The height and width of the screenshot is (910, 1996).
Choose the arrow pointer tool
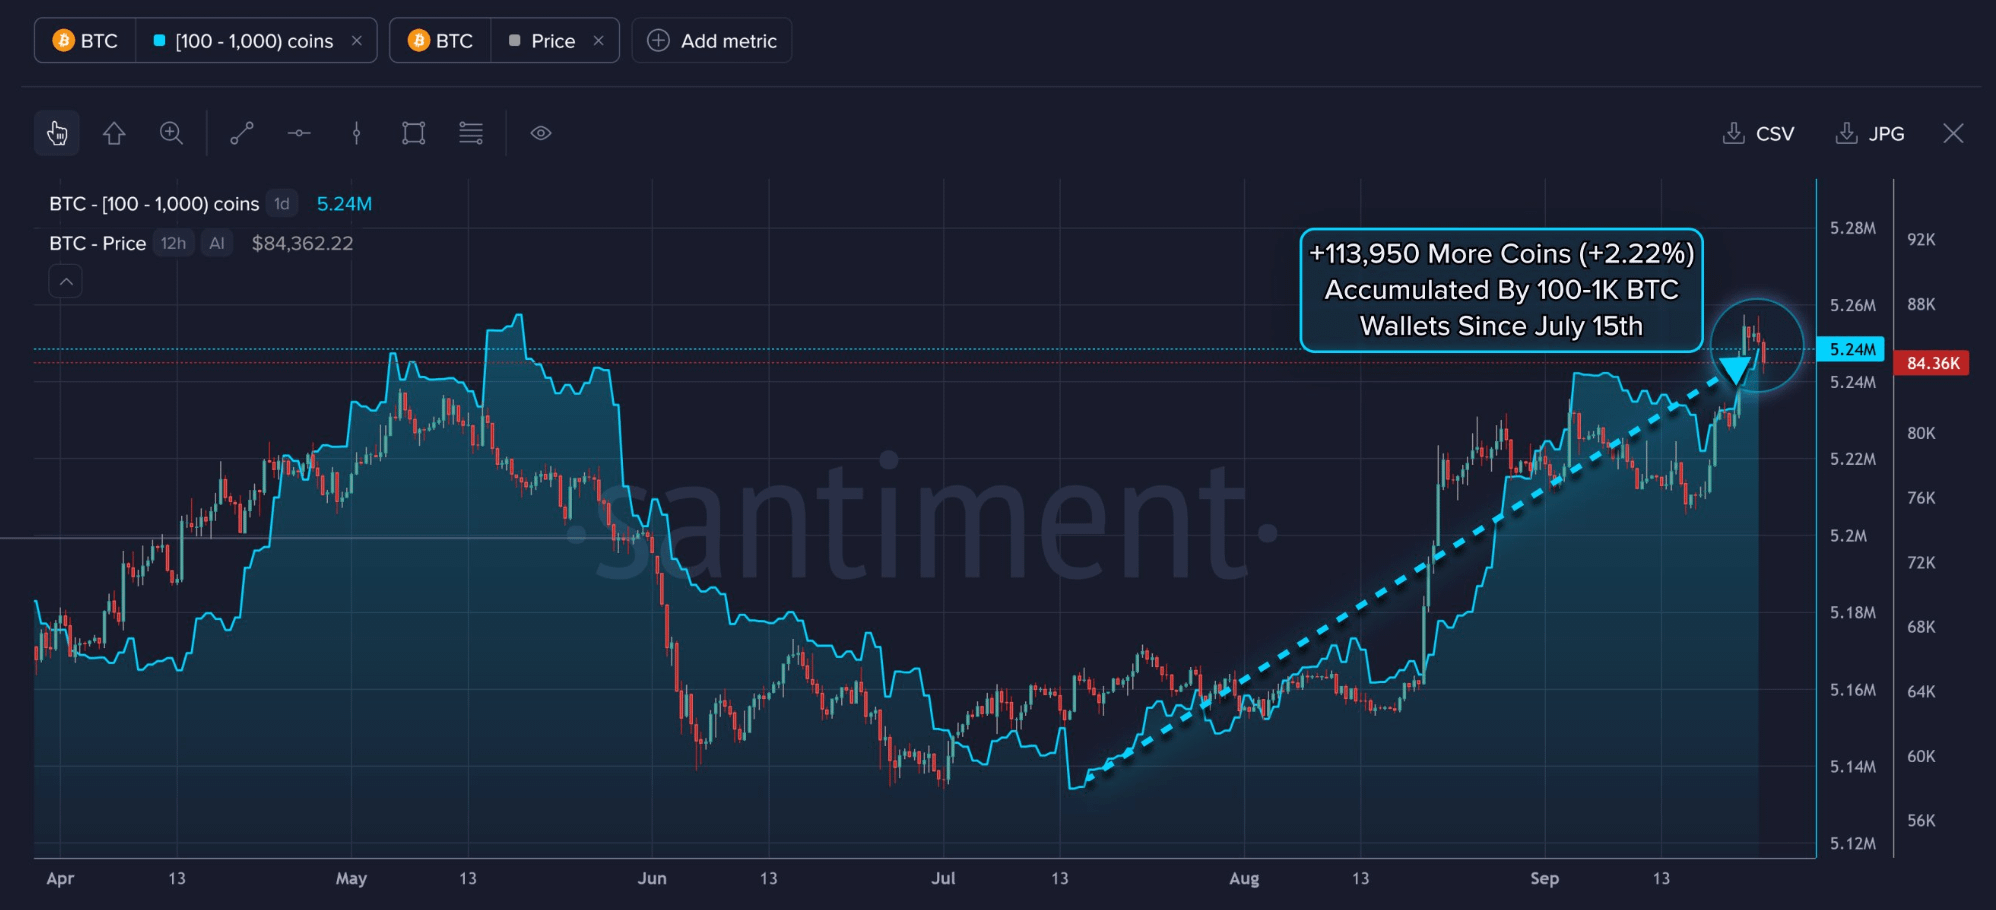click(114, 133)
